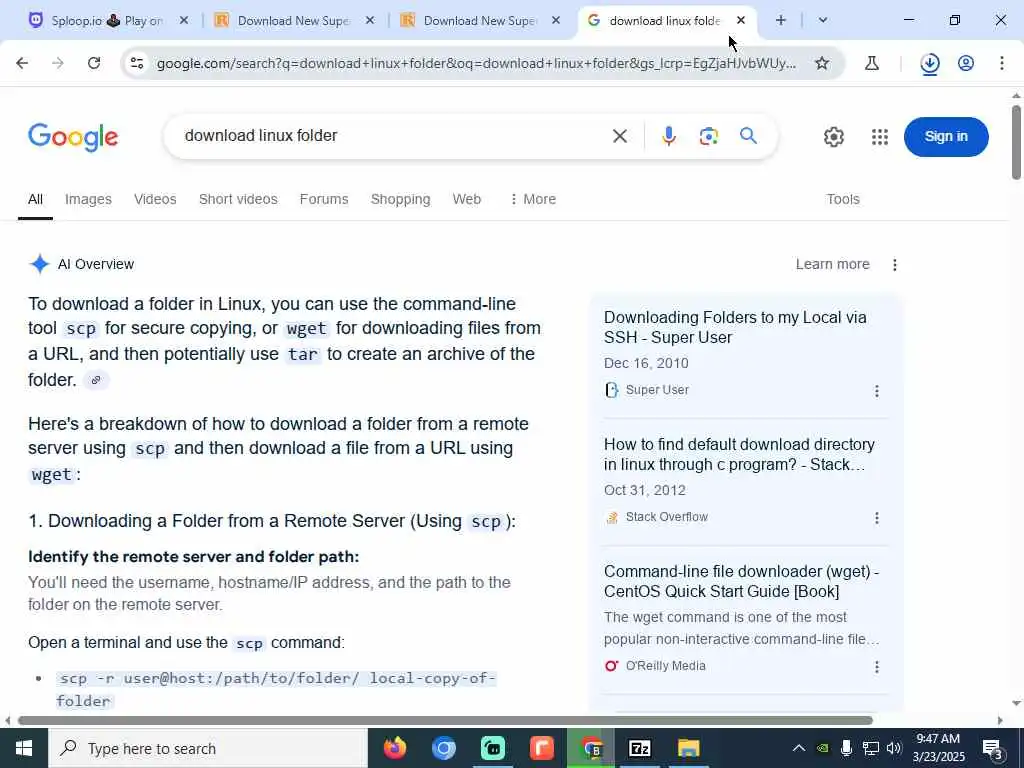1024x768 pixels.
Task: Bookmark this page with the star icon
Action: point(822,63)
